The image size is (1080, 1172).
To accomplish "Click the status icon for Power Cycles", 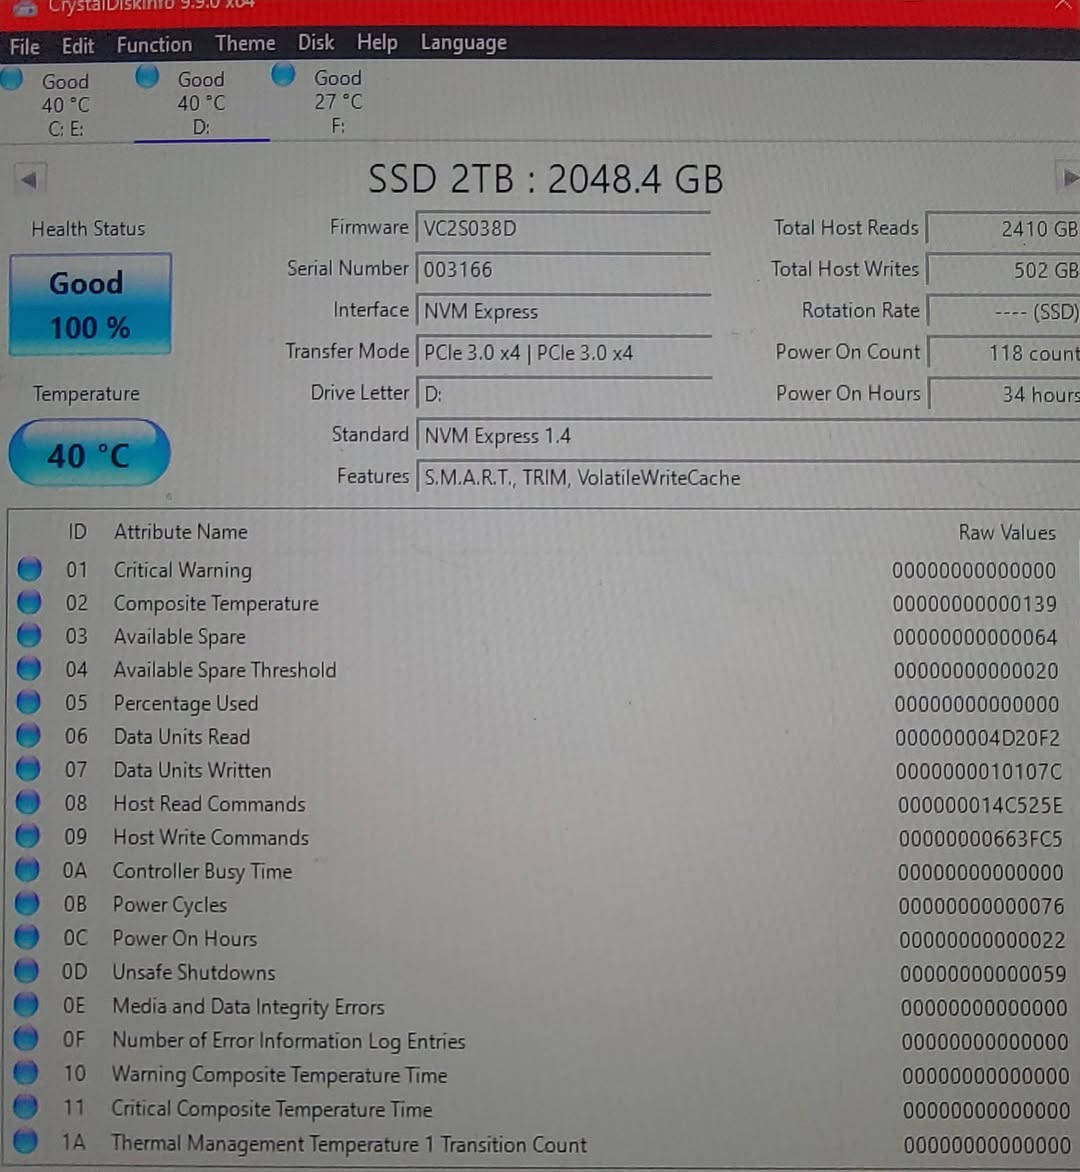I will pos(27,903).
